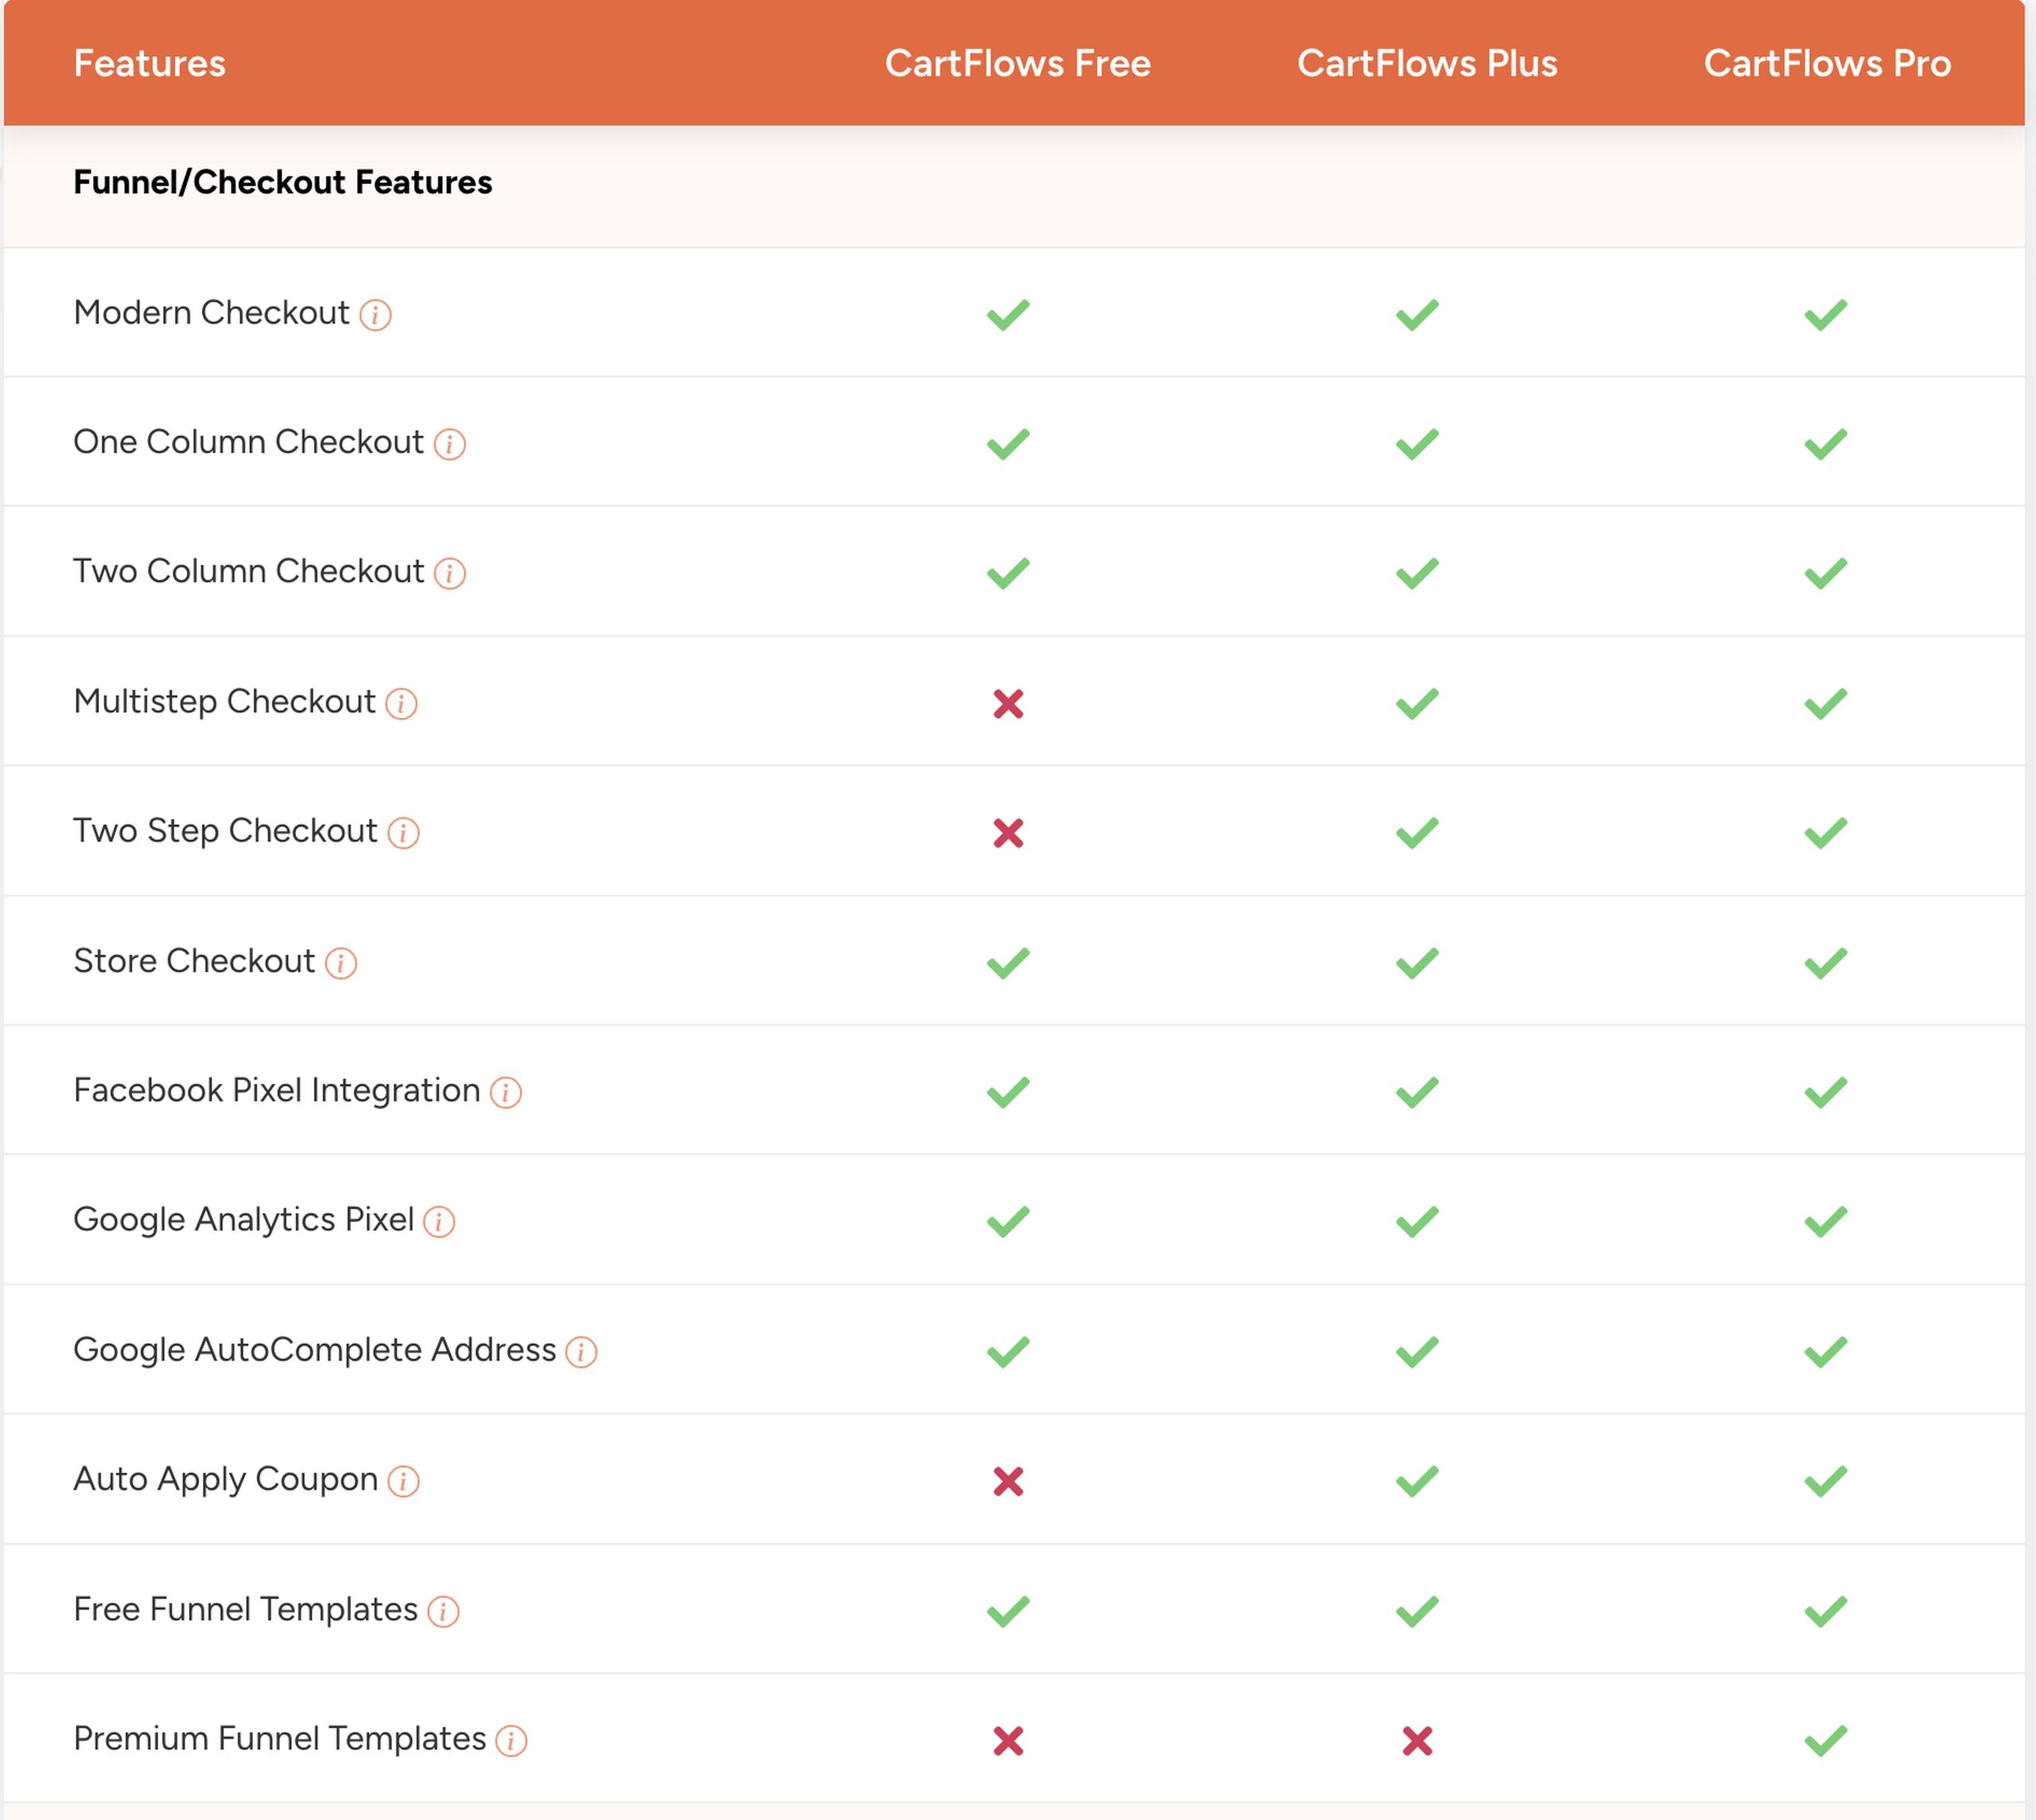This screenshot has width=2036, height=1820.
Task: Click the CartFlows Plus check for Store Checkout
Action: [1416, 961]
